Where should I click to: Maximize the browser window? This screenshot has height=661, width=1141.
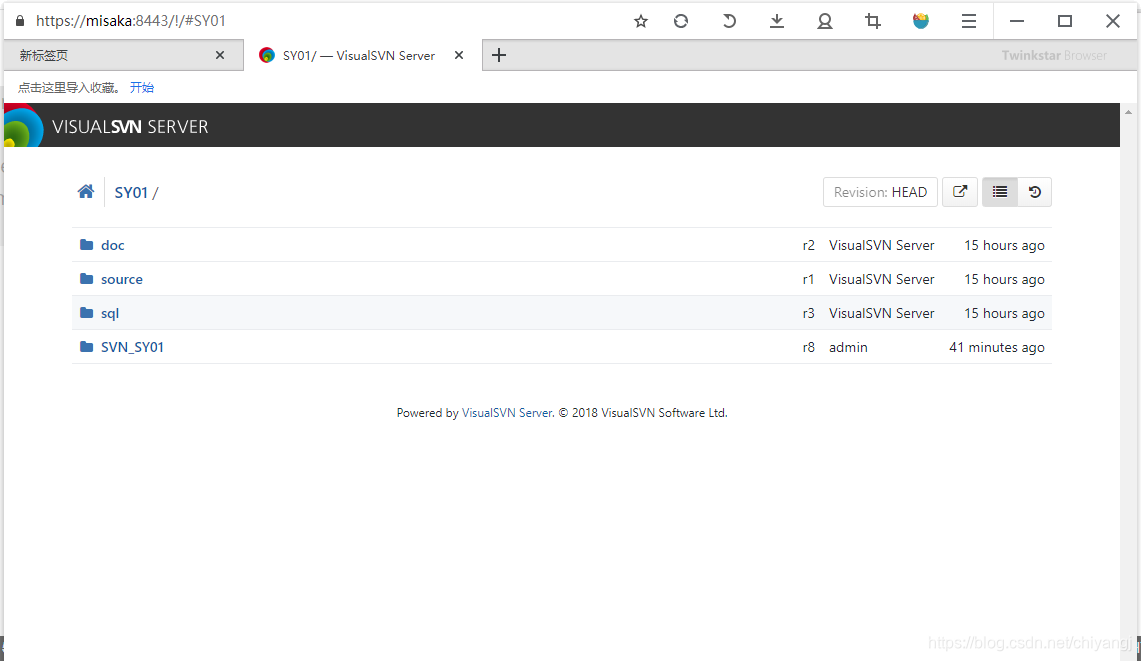click(x=1065, y=21)
